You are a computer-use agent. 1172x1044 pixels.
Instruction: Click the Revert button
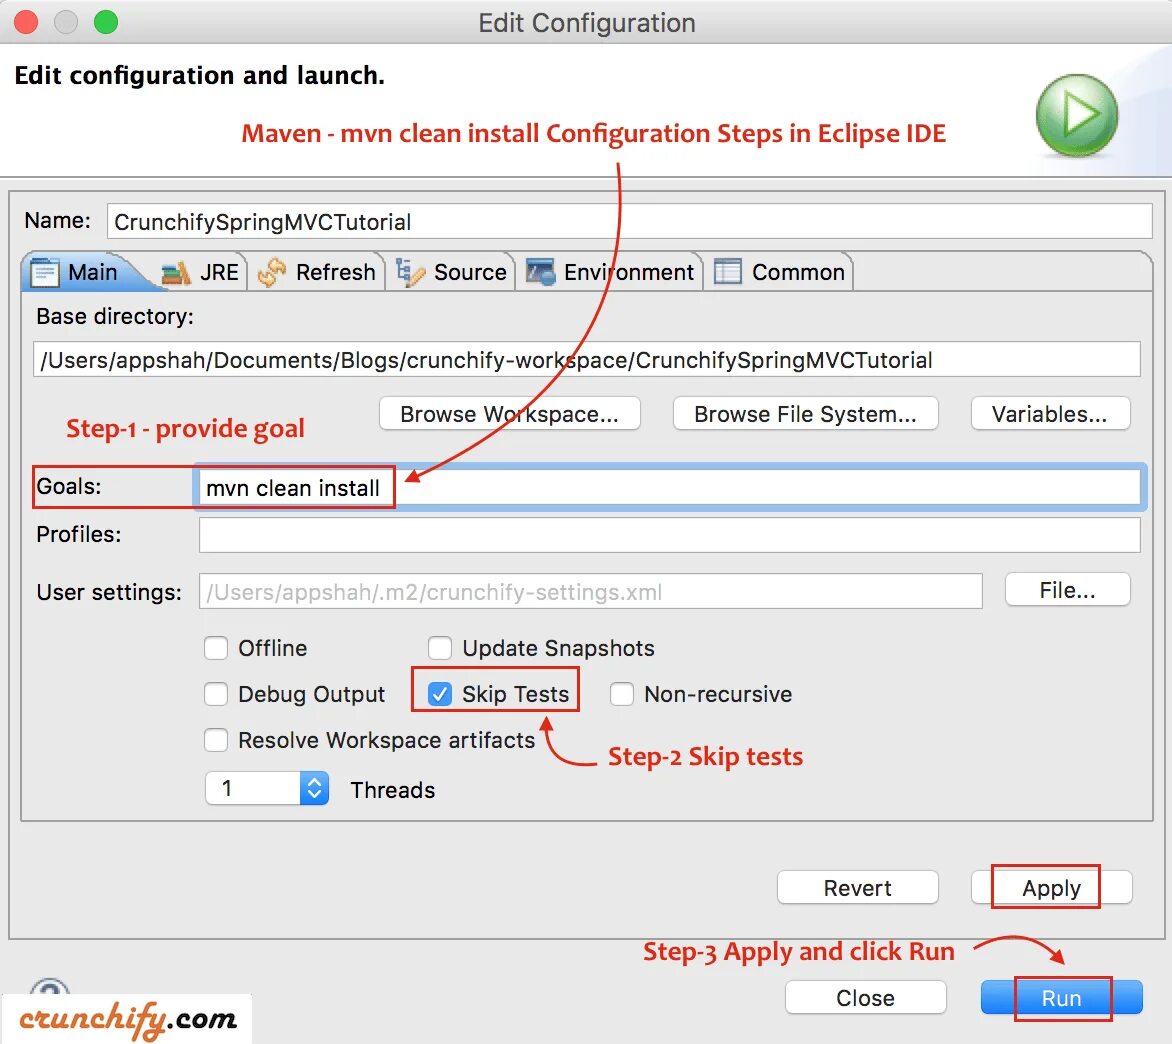857,887
